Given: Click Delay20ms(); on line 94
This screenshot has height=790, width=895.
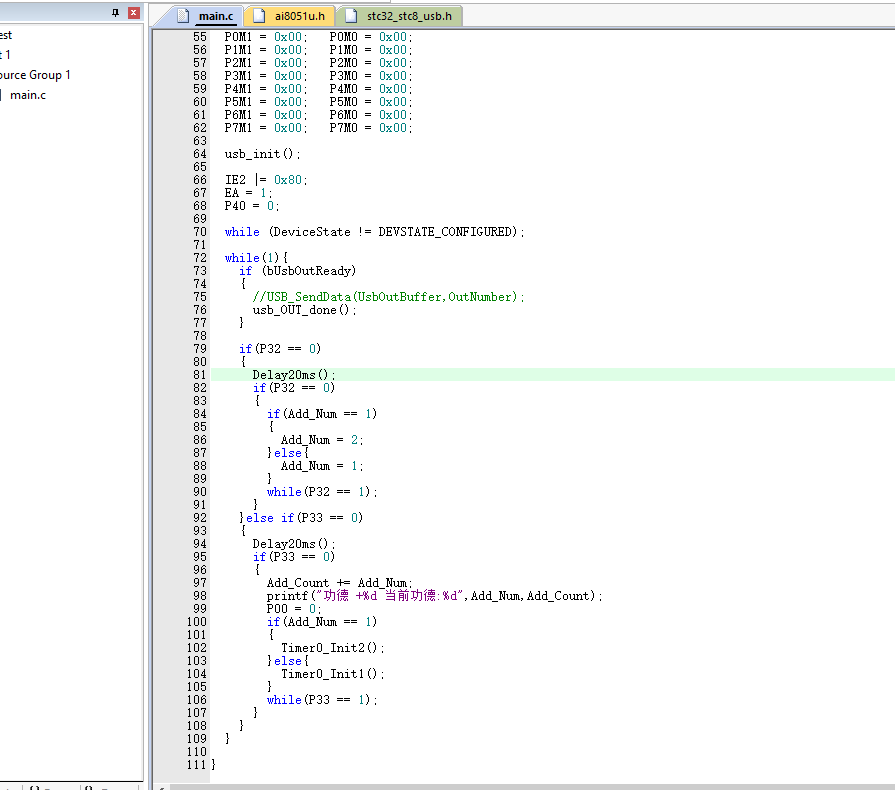Looking at the screenshot, I should coord(293,544).
